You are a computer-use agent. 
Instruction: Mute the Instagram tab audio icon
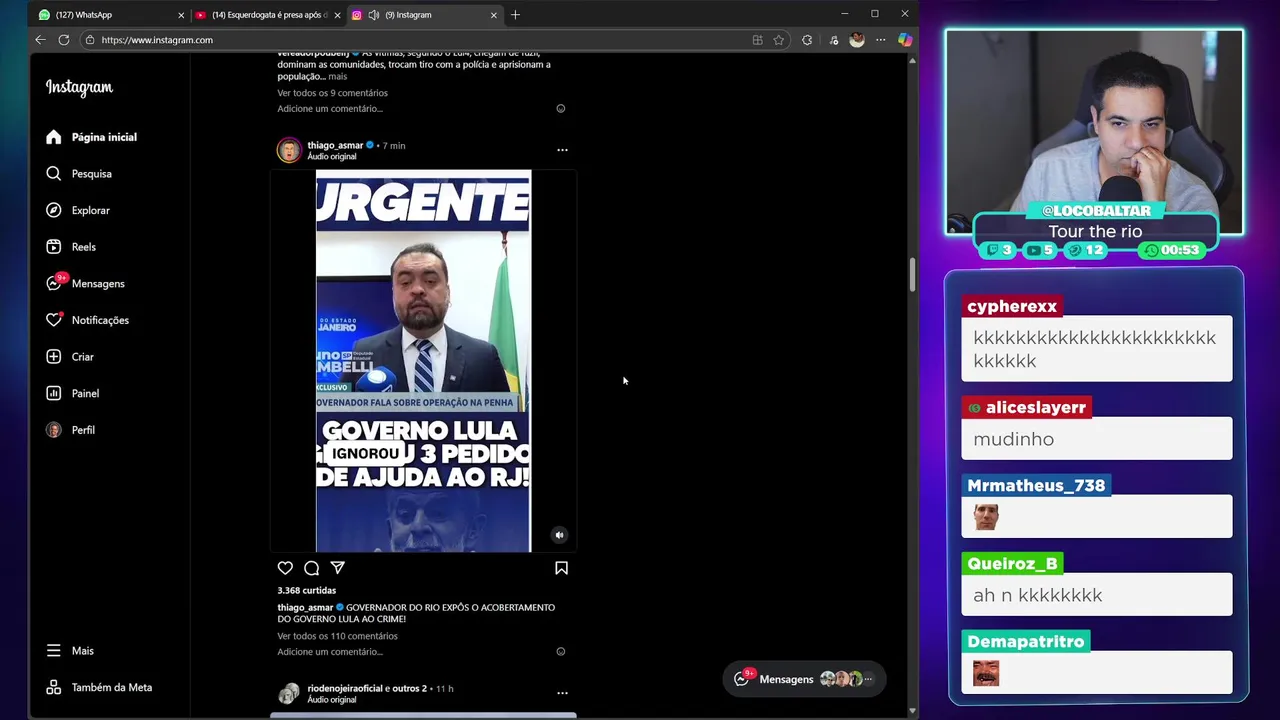[x=373, y=15]
